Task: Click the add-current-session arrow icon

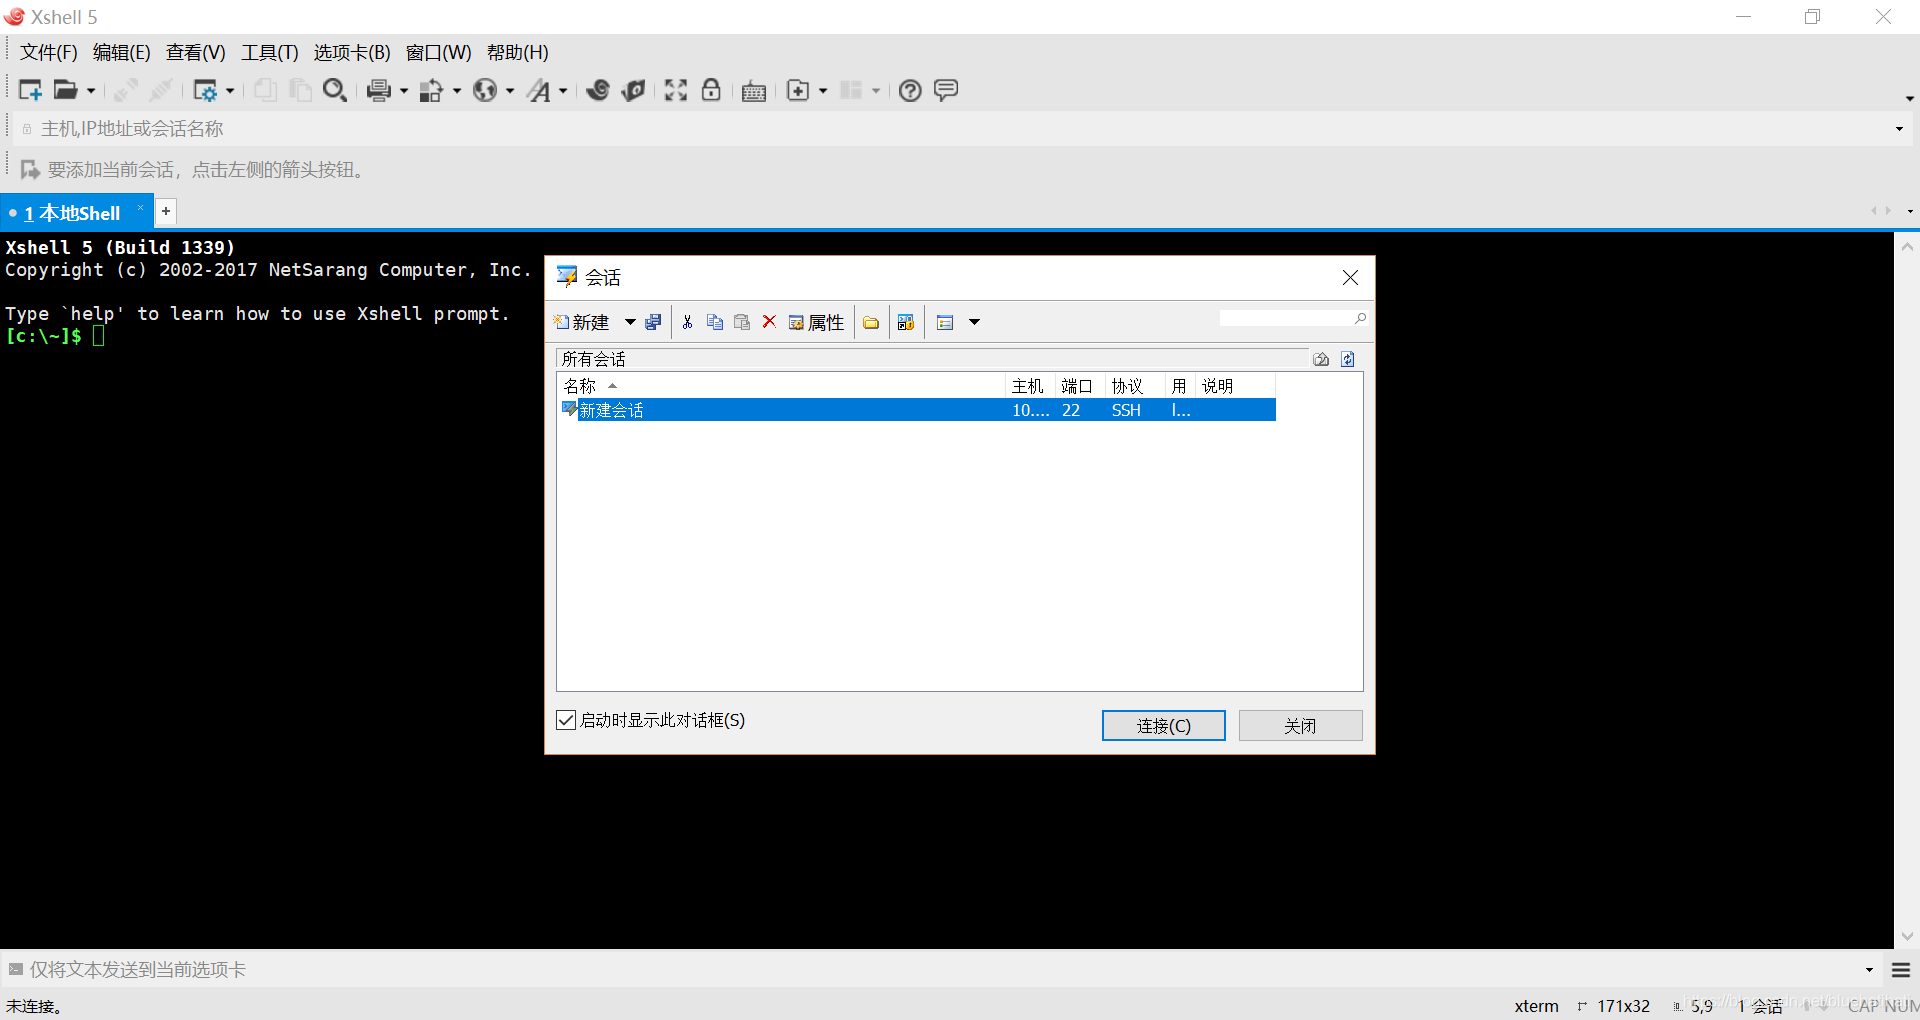Action: [x=30, y=170]
